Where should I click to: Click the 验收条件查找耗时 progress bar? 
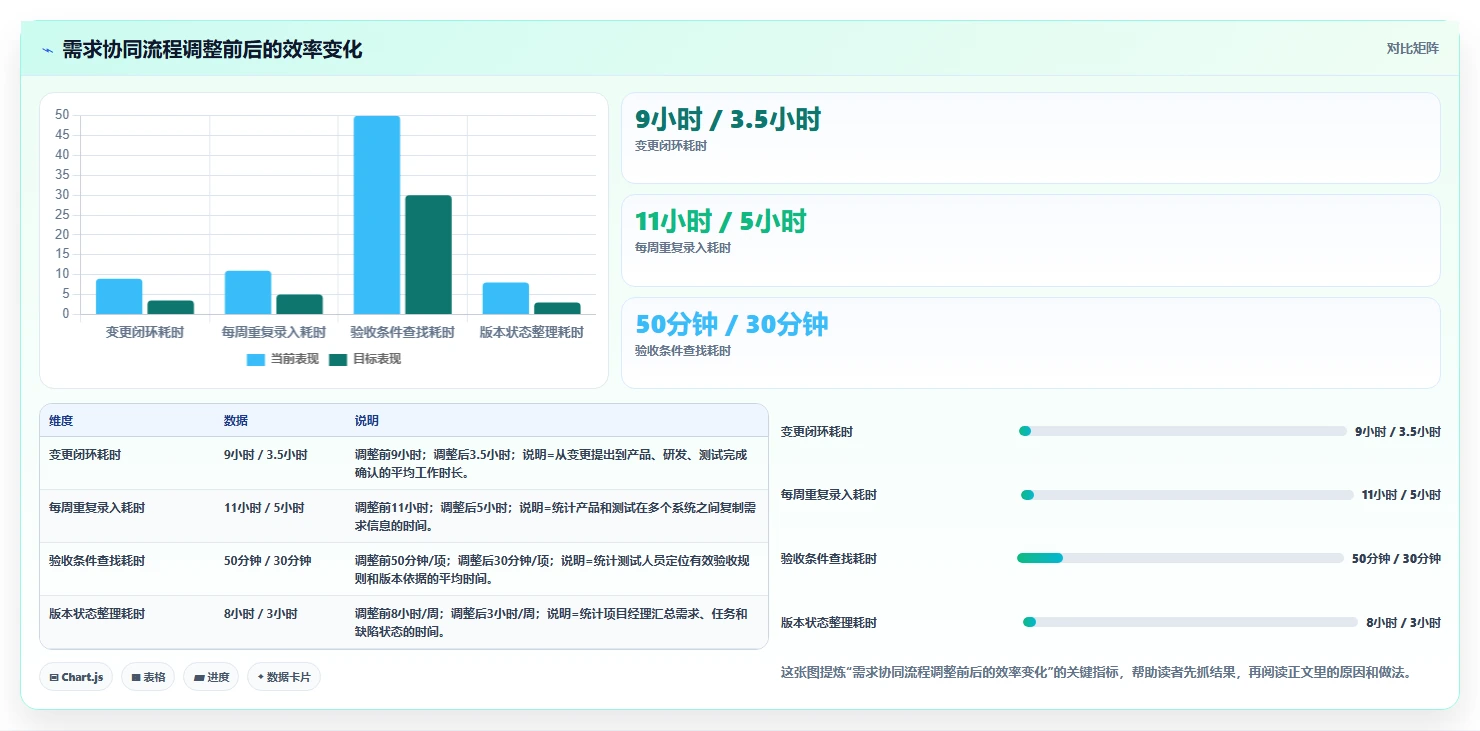(x=1180, y=558)
